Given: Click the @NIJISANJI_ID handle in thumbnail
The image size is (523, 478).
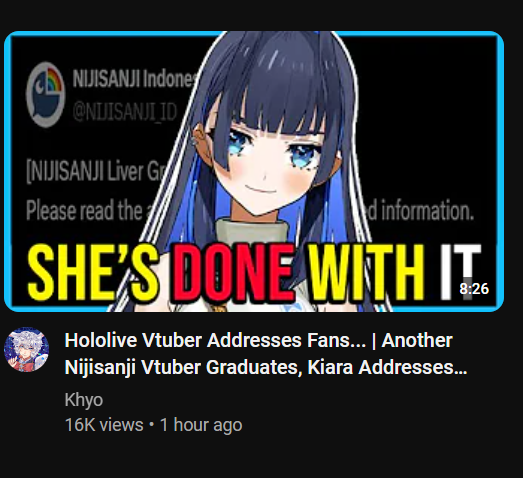Looking at the screenshot, I should (x=125, y=113).
